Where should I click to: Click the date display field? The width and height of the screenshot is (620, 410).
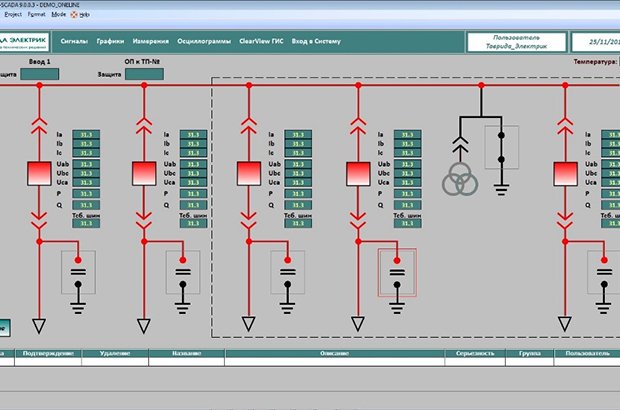(x=595, y=42)
